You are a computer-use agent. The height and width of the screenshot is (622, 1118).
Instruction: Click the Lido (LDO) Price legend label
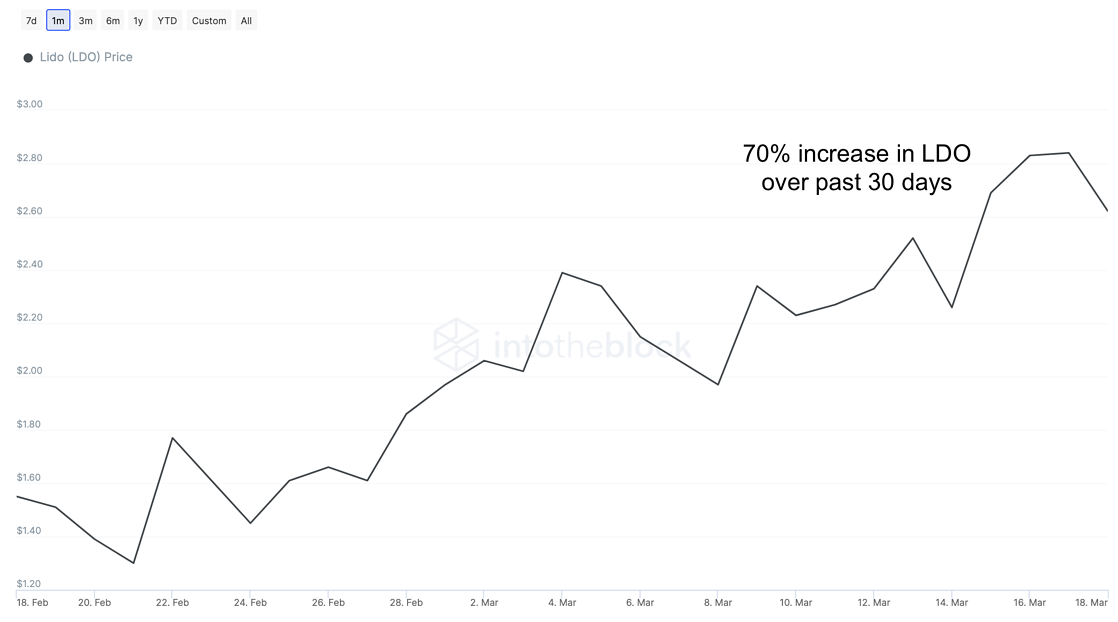pos(86,57)
